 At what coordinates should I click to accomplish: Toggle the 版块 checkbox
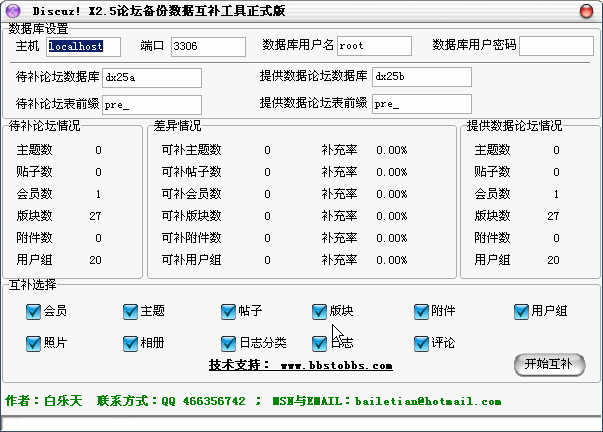click(x=319, y=311)
